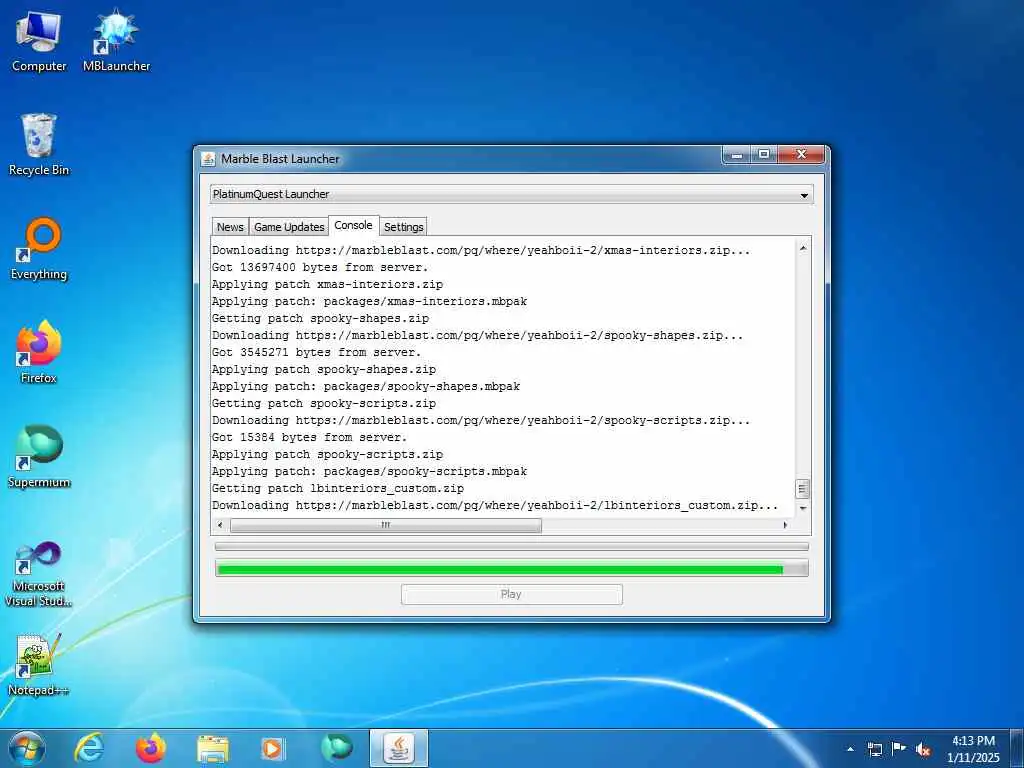Screen dimensions: 1024x768
Task: Open Windows Media Player from taskbar
Action: click(273, 748)
